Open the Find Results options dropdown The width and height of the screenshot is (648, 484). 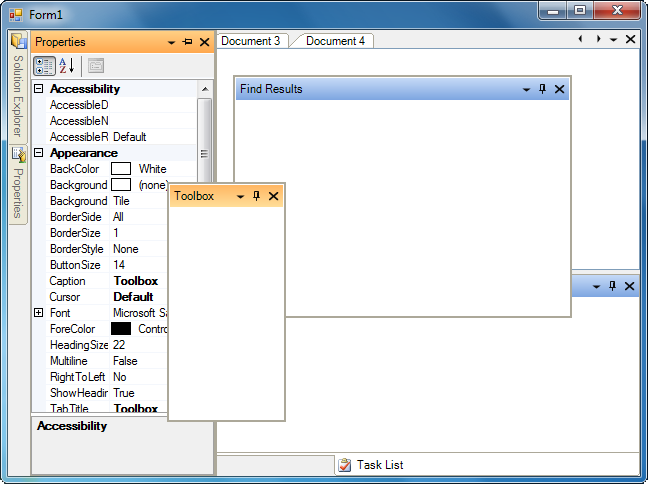pyautogui.click(x=526, y=89)
